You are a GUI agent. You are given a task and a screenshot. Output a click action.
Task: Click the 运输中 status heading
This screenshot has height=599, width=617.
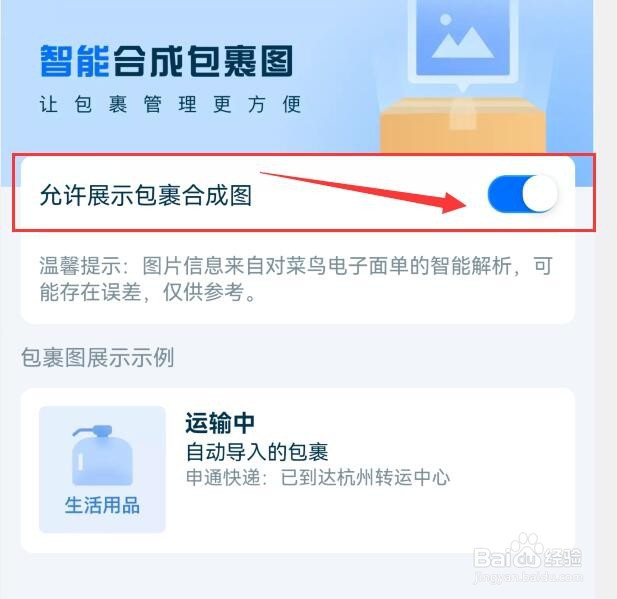pyautogui.click(x=220, y=423)
